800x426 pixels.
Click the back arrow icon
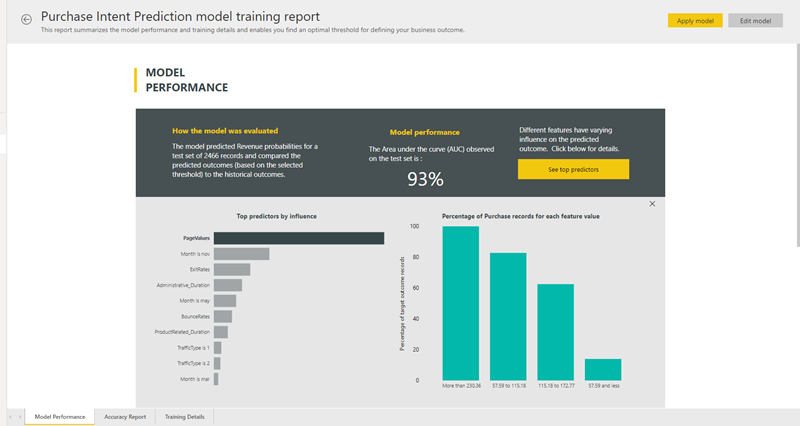pyautogui.click(x=26, y=19)
